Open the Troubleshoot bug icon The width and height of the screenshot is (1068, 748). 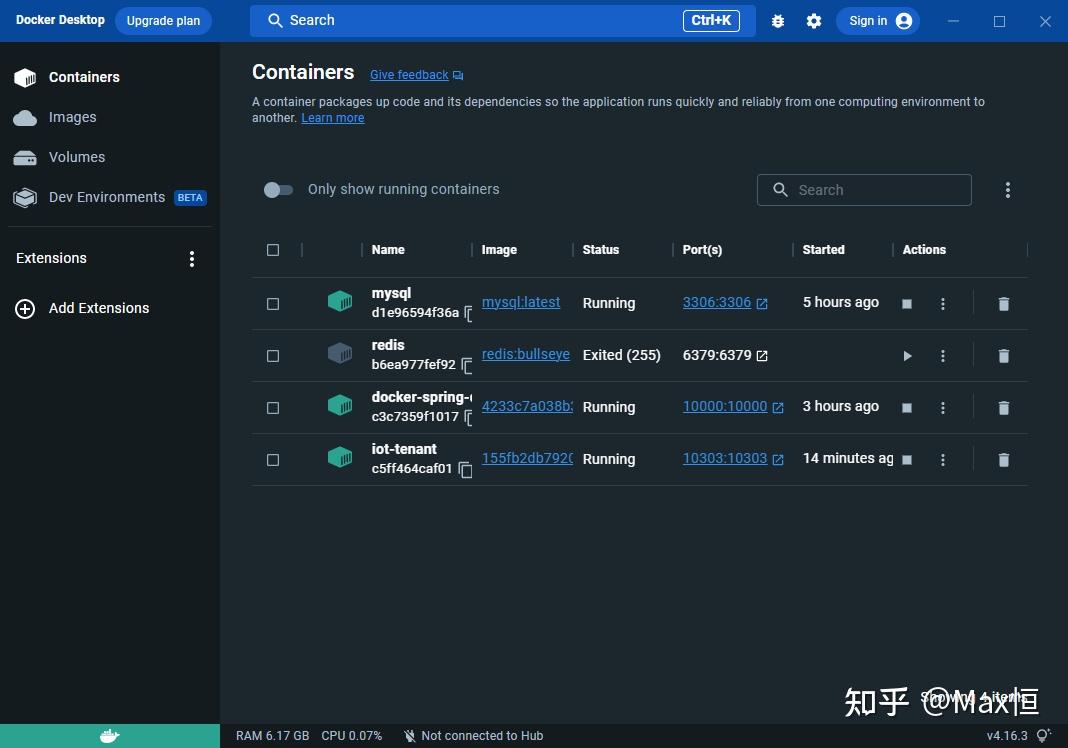(x=778, y=20)
